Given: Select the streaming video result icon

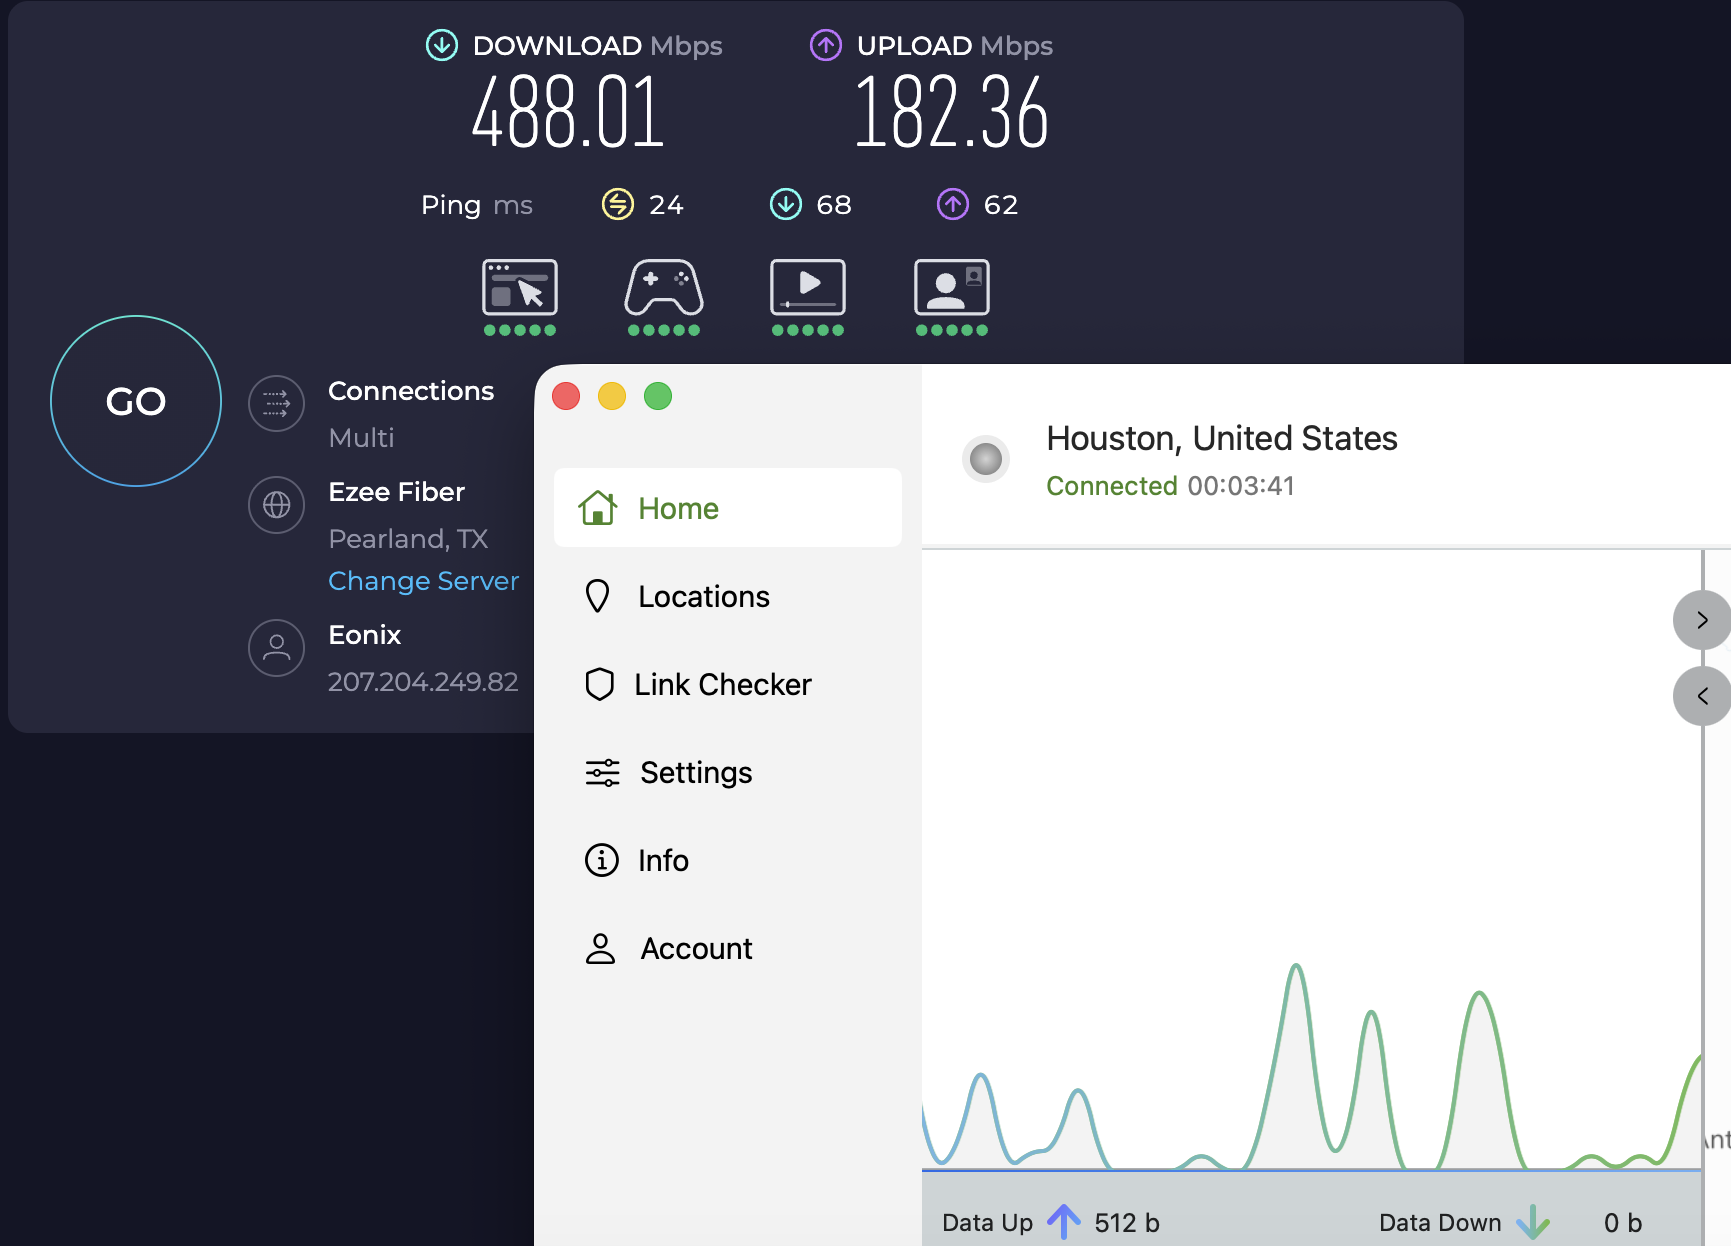Looking at the screenshot, I should [x=807, y=288].
